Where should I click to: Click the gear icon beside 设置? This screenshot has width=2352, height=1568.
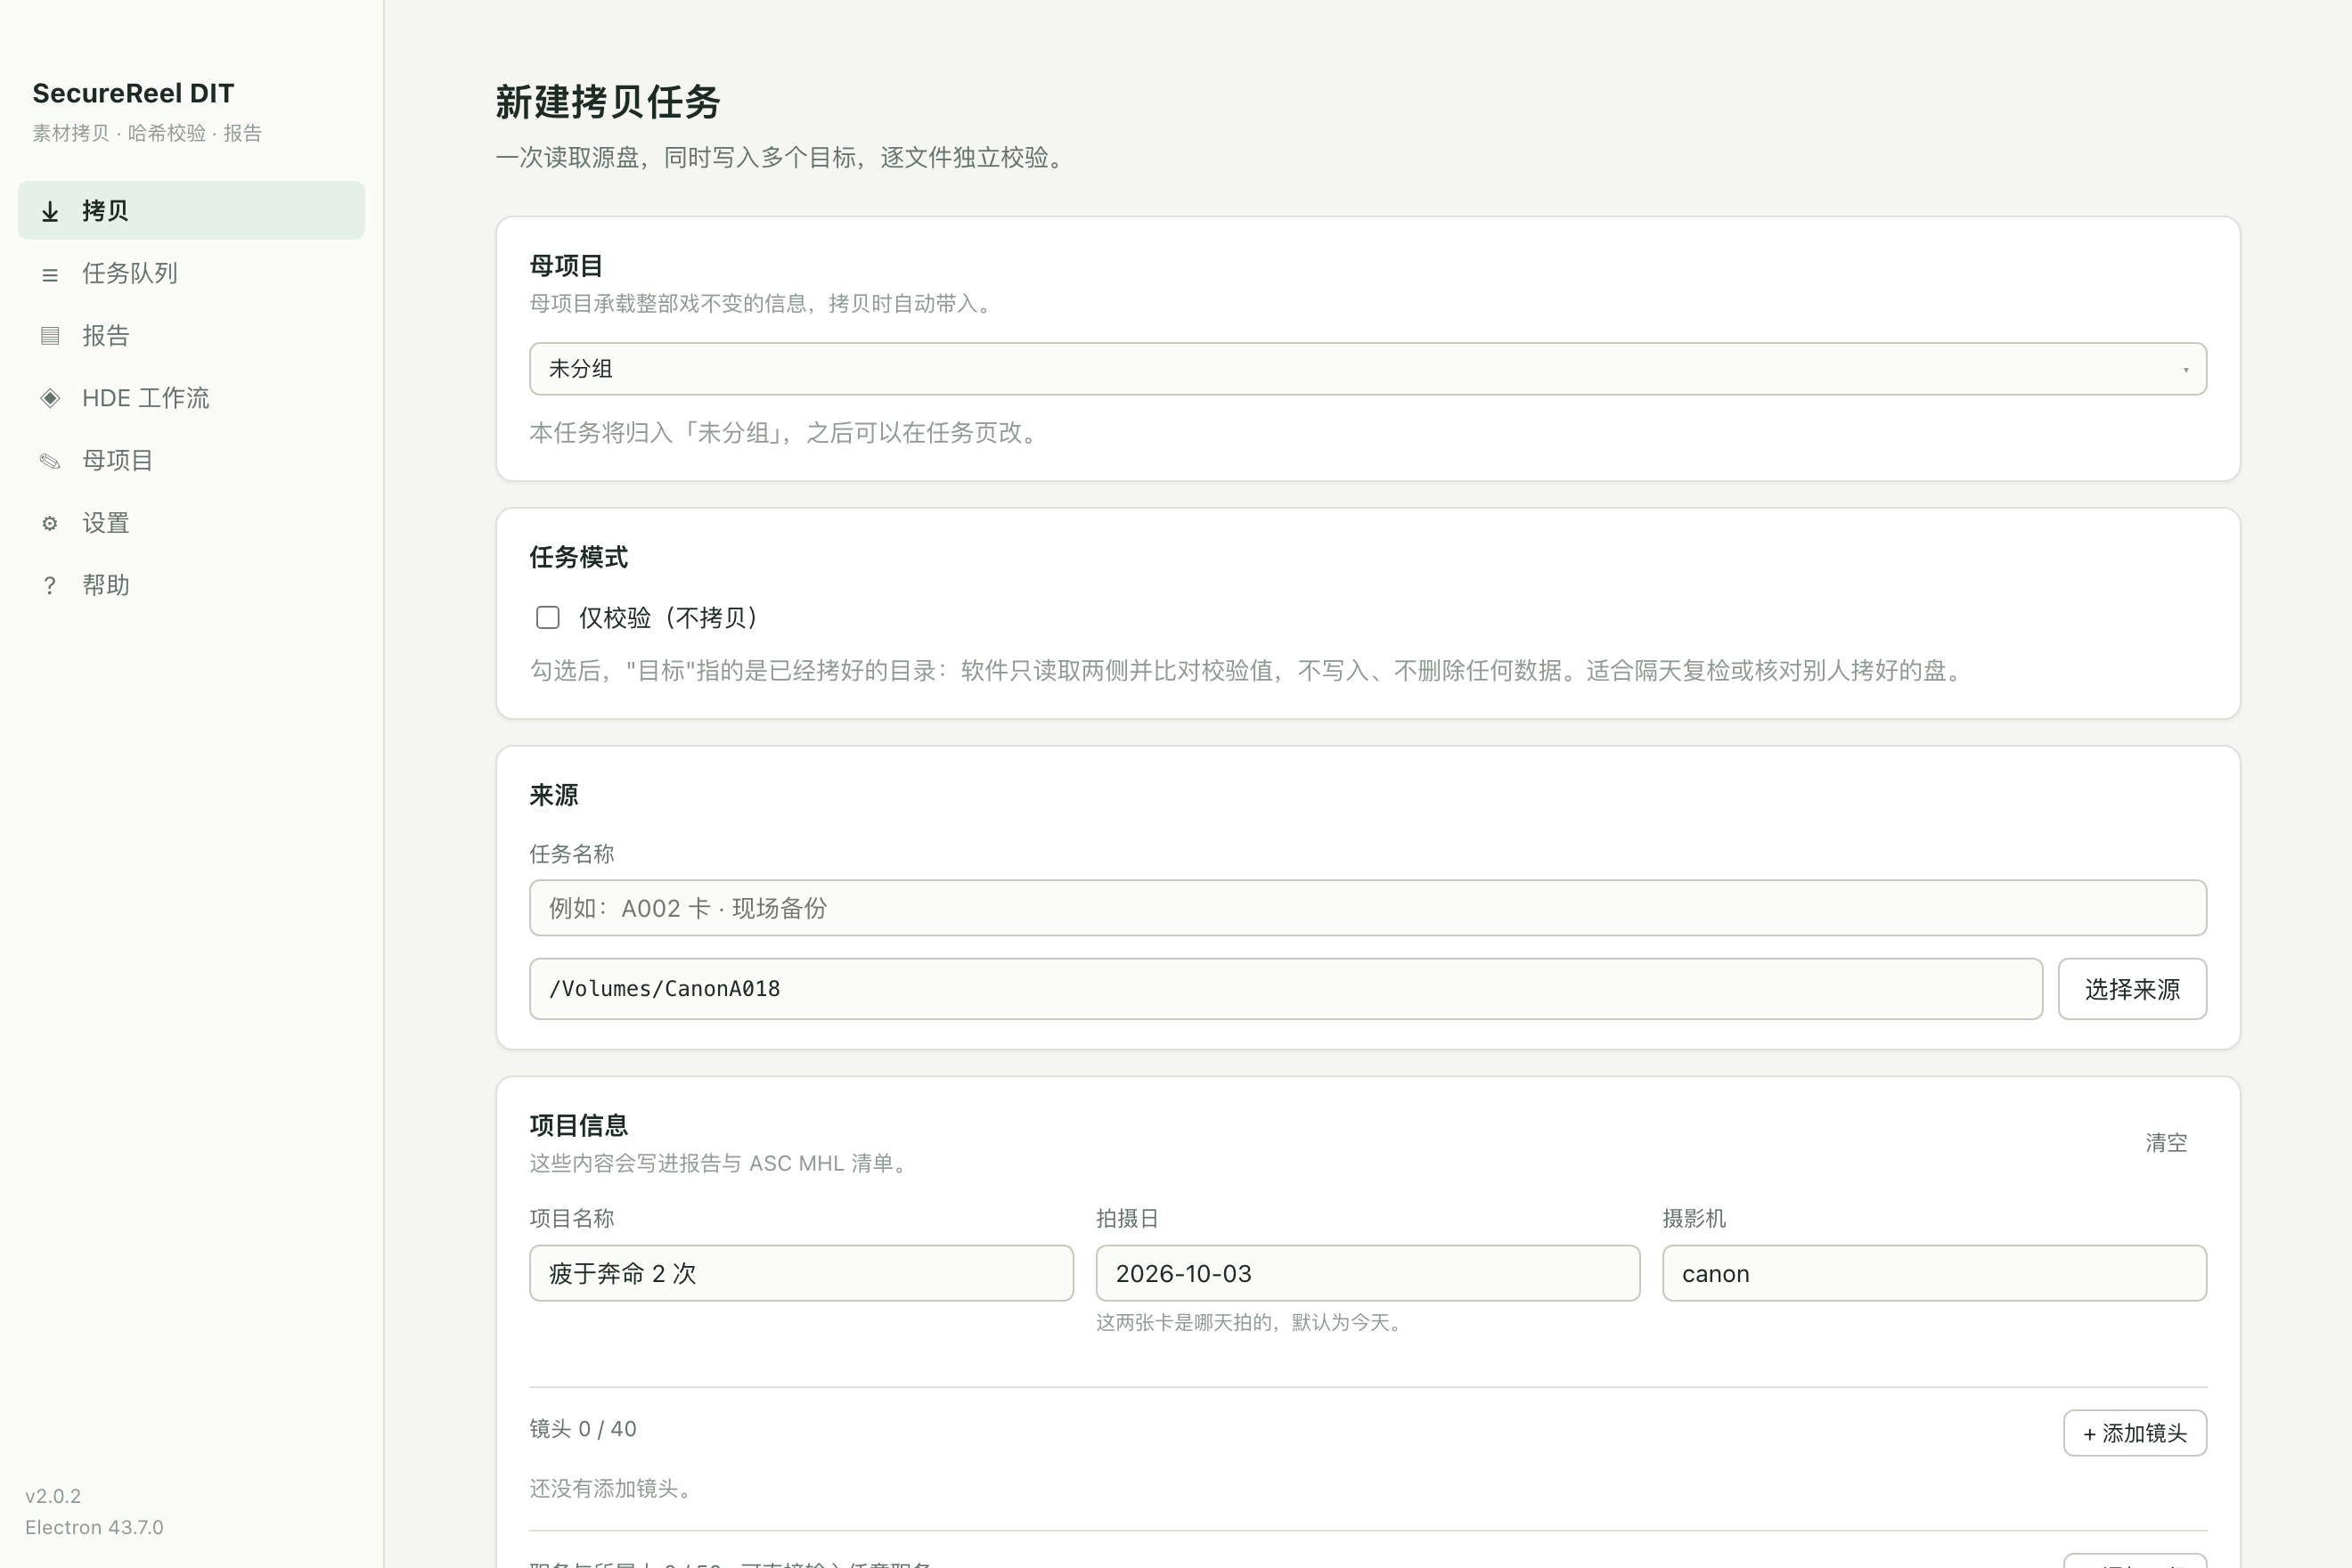[x=50, y=523]
